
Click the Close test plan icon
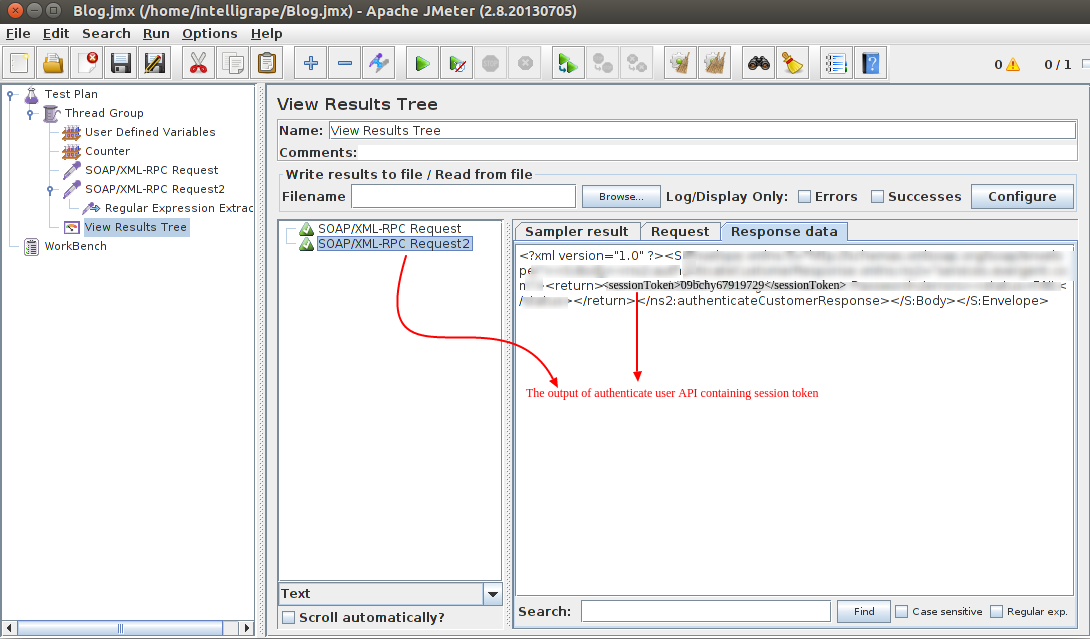[x=88, y=63]
